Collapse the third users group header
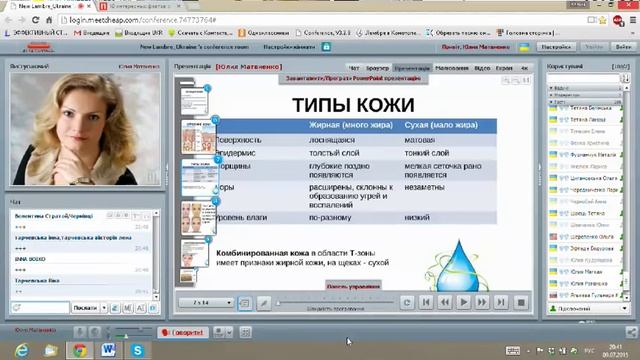Viewport: 640px width, 360px height. click(x=584, y=102)
